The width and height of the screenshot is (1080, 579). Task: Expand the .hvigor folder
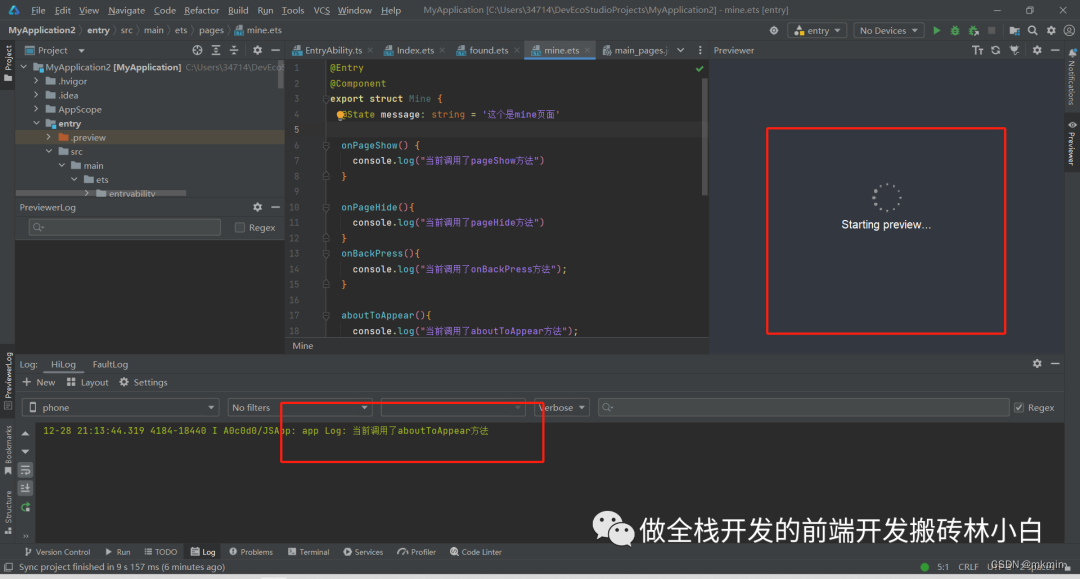coord(37,81)
